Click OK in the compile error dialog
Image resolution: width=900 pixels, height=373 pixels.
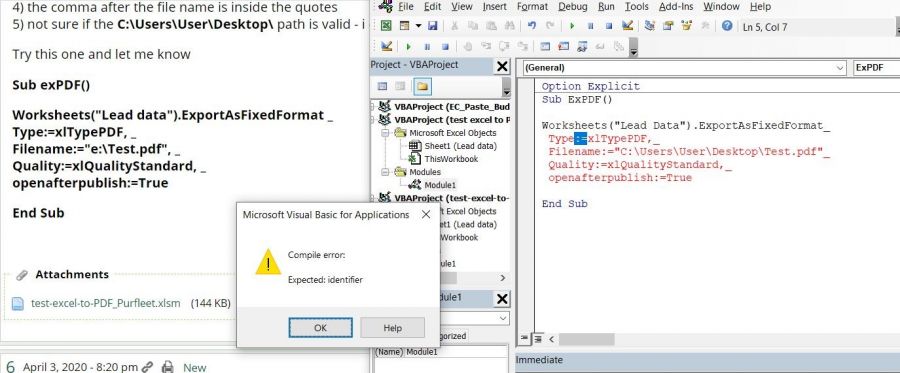[x=320, y=328]
